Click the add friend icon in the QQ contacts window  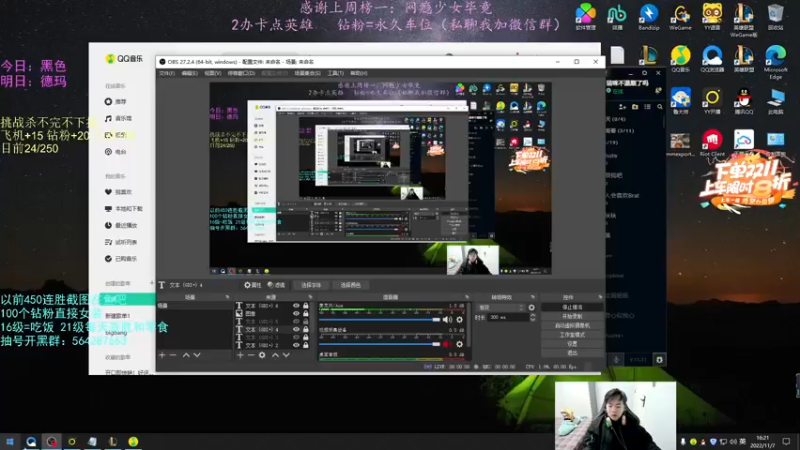click(622, 107)
